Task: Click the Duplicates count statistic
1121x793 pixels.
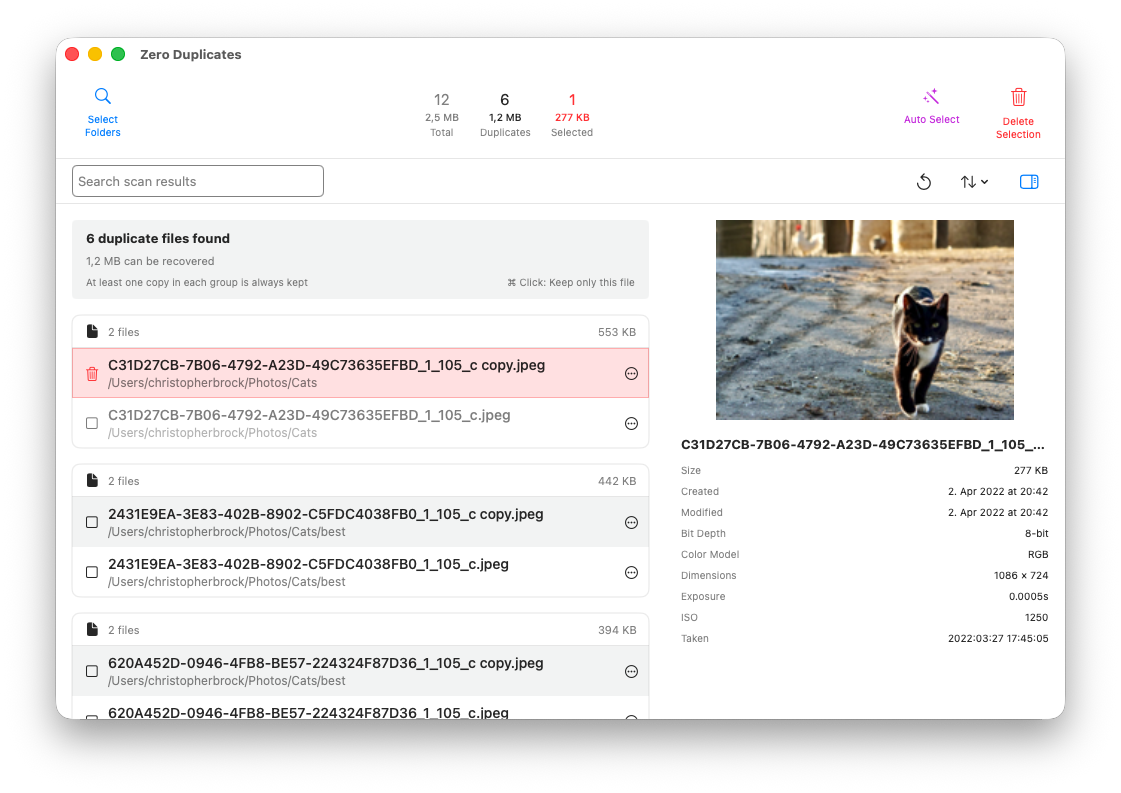Action: 505,115
